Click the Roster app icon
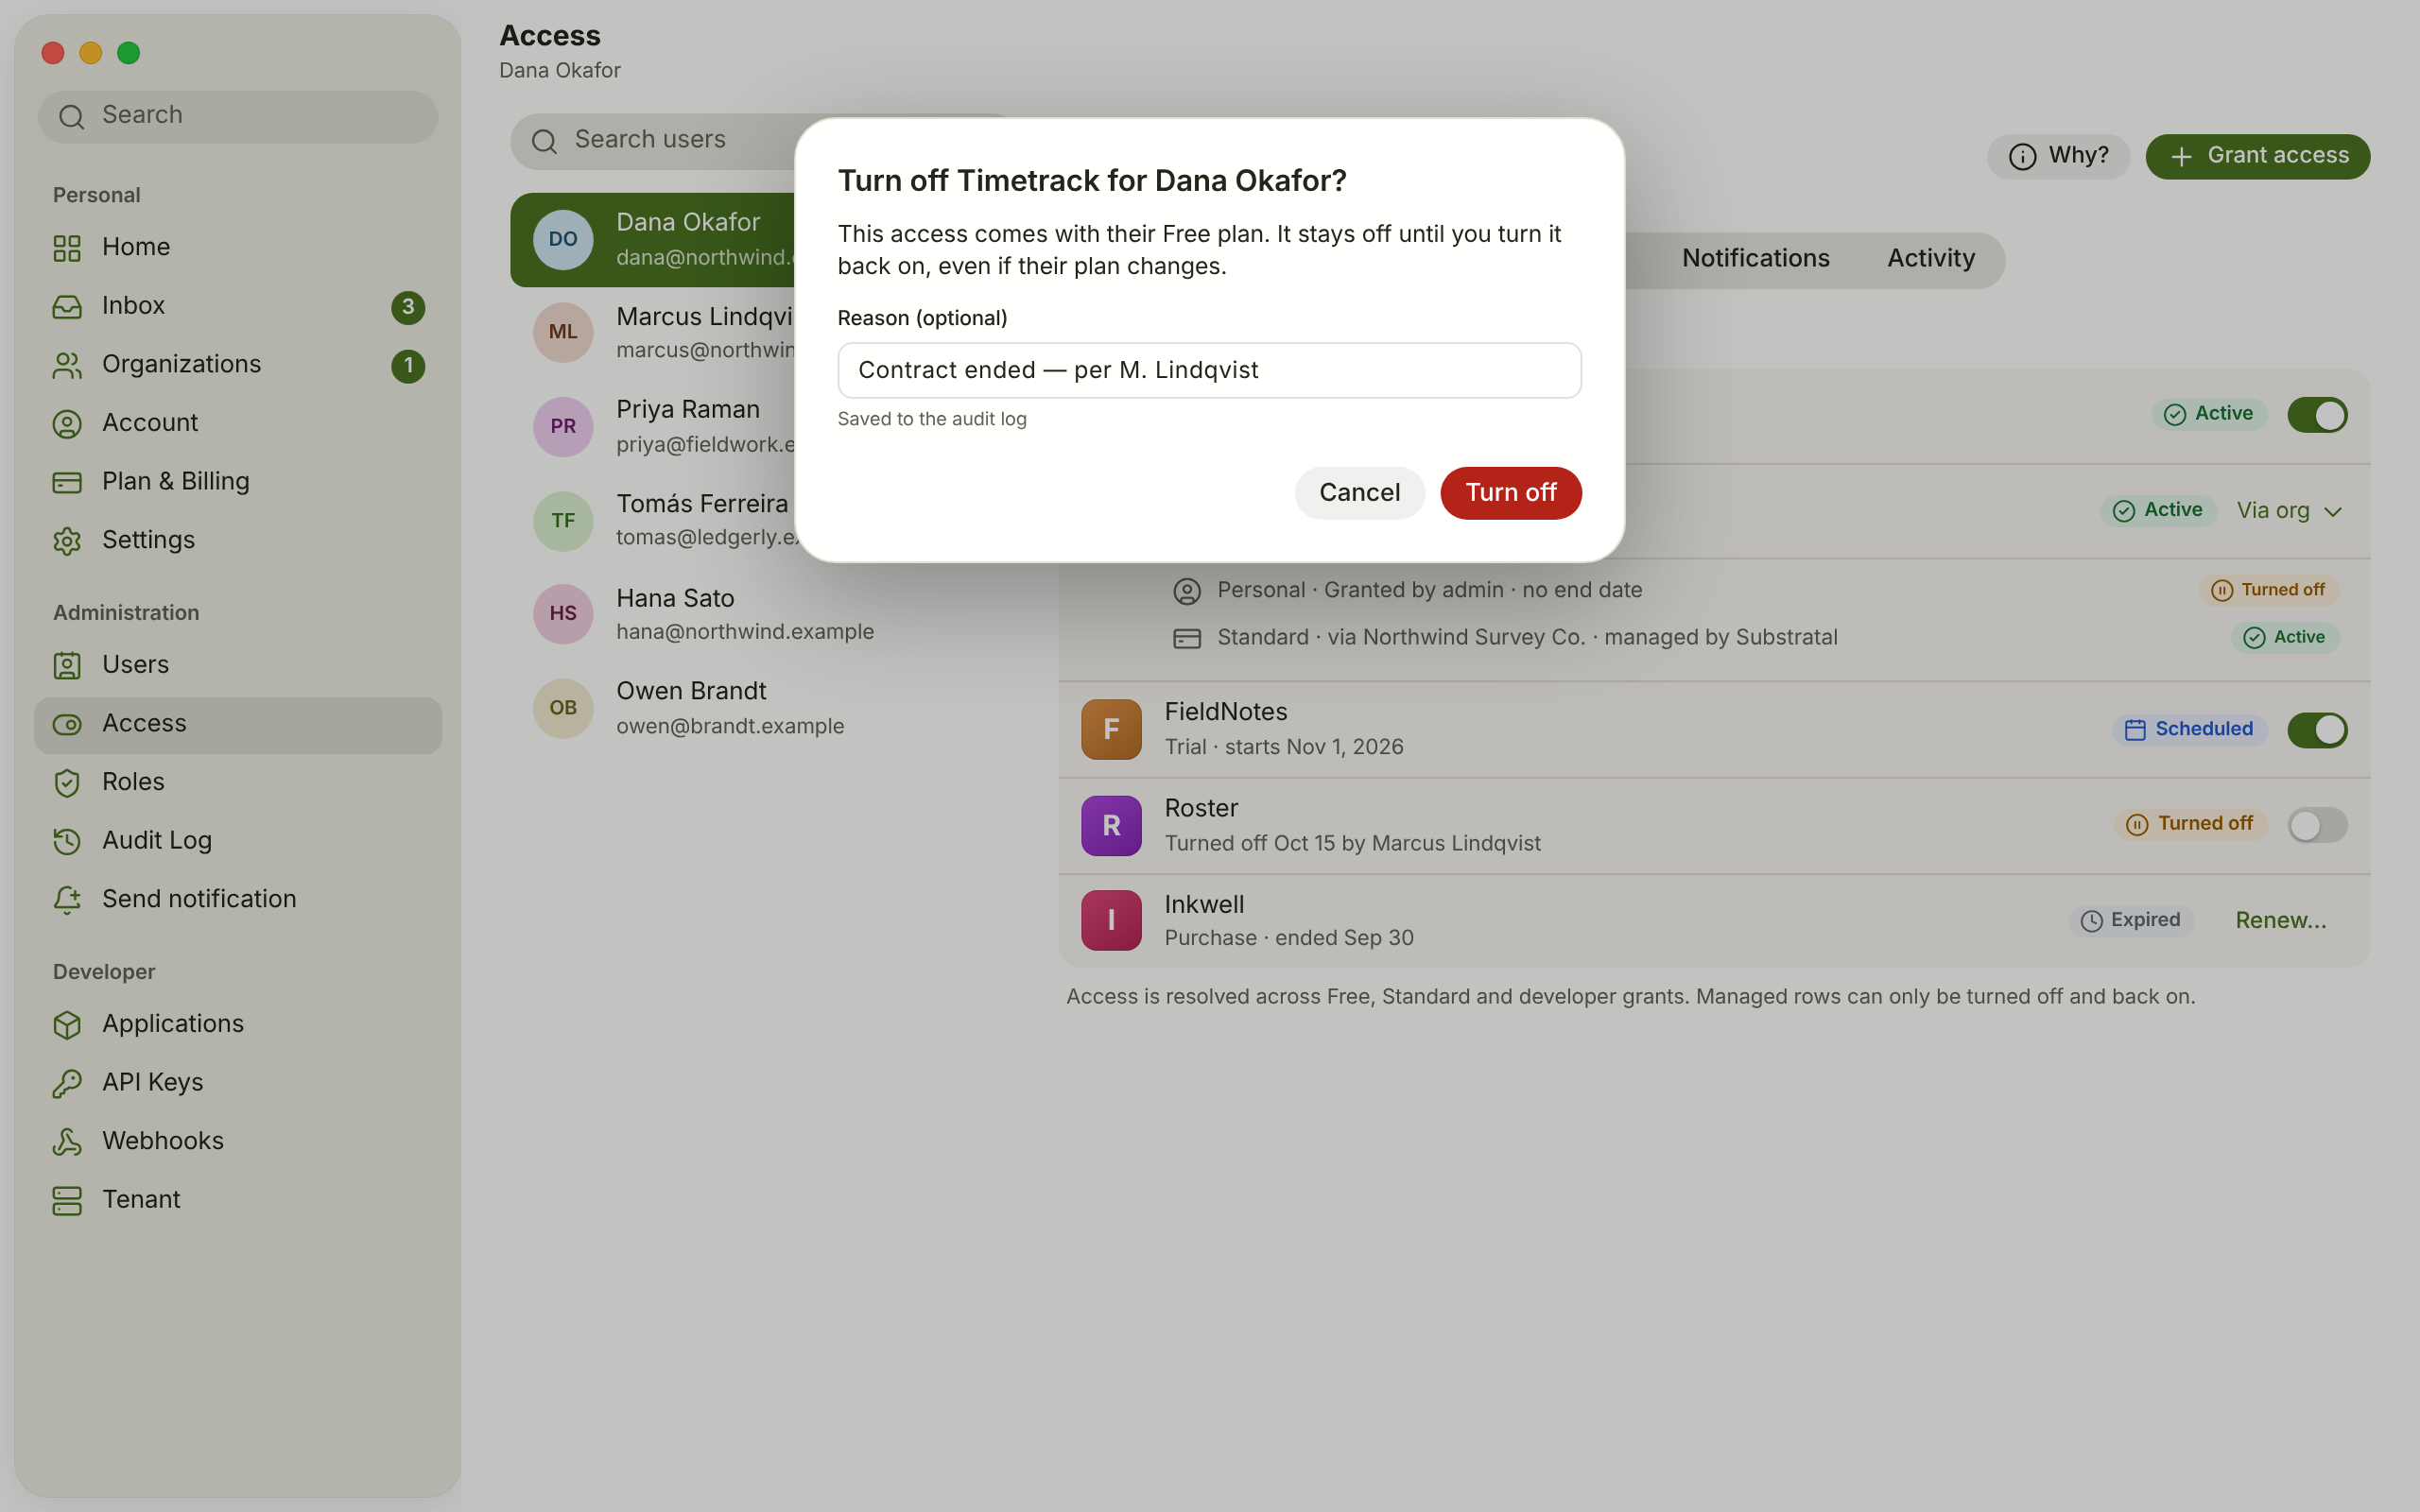This screenshot has height=1512, width=2420. pyautogui.click(x=1111, y=825)
